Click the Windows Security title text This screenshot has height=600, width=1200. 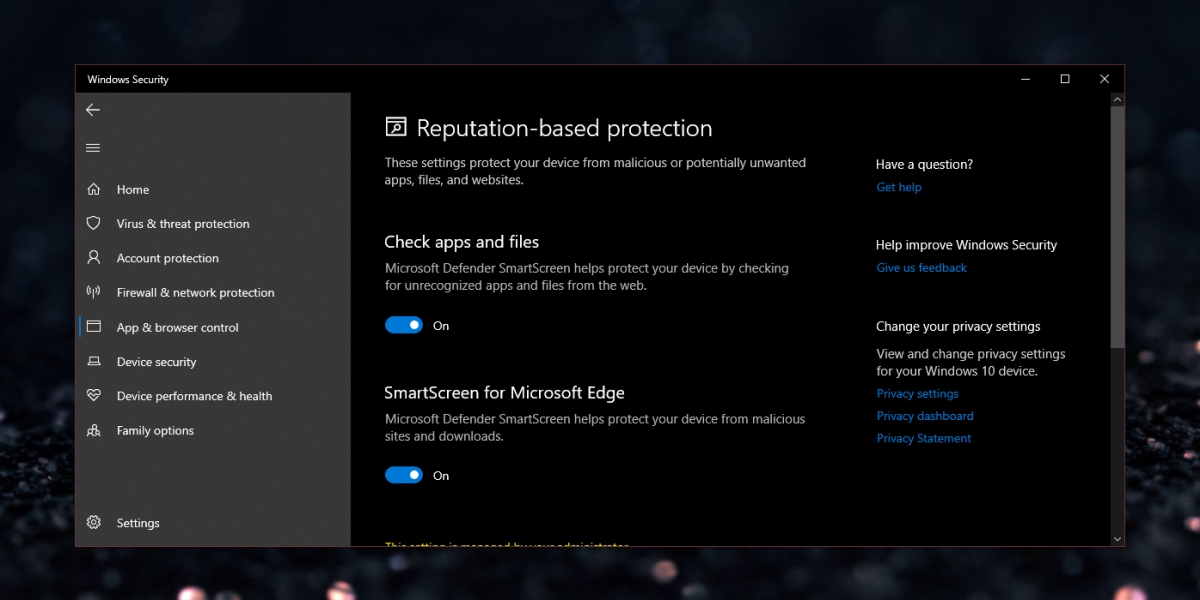[x=128, y=79]
